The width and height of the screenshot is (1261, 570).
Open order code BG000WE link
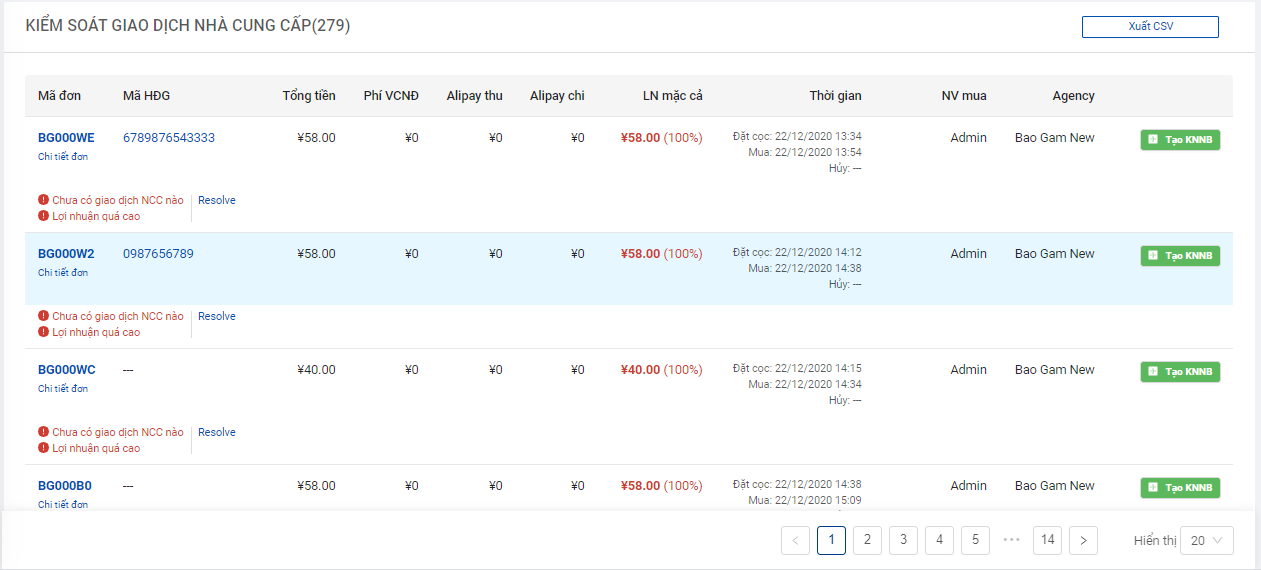(66, 138)
